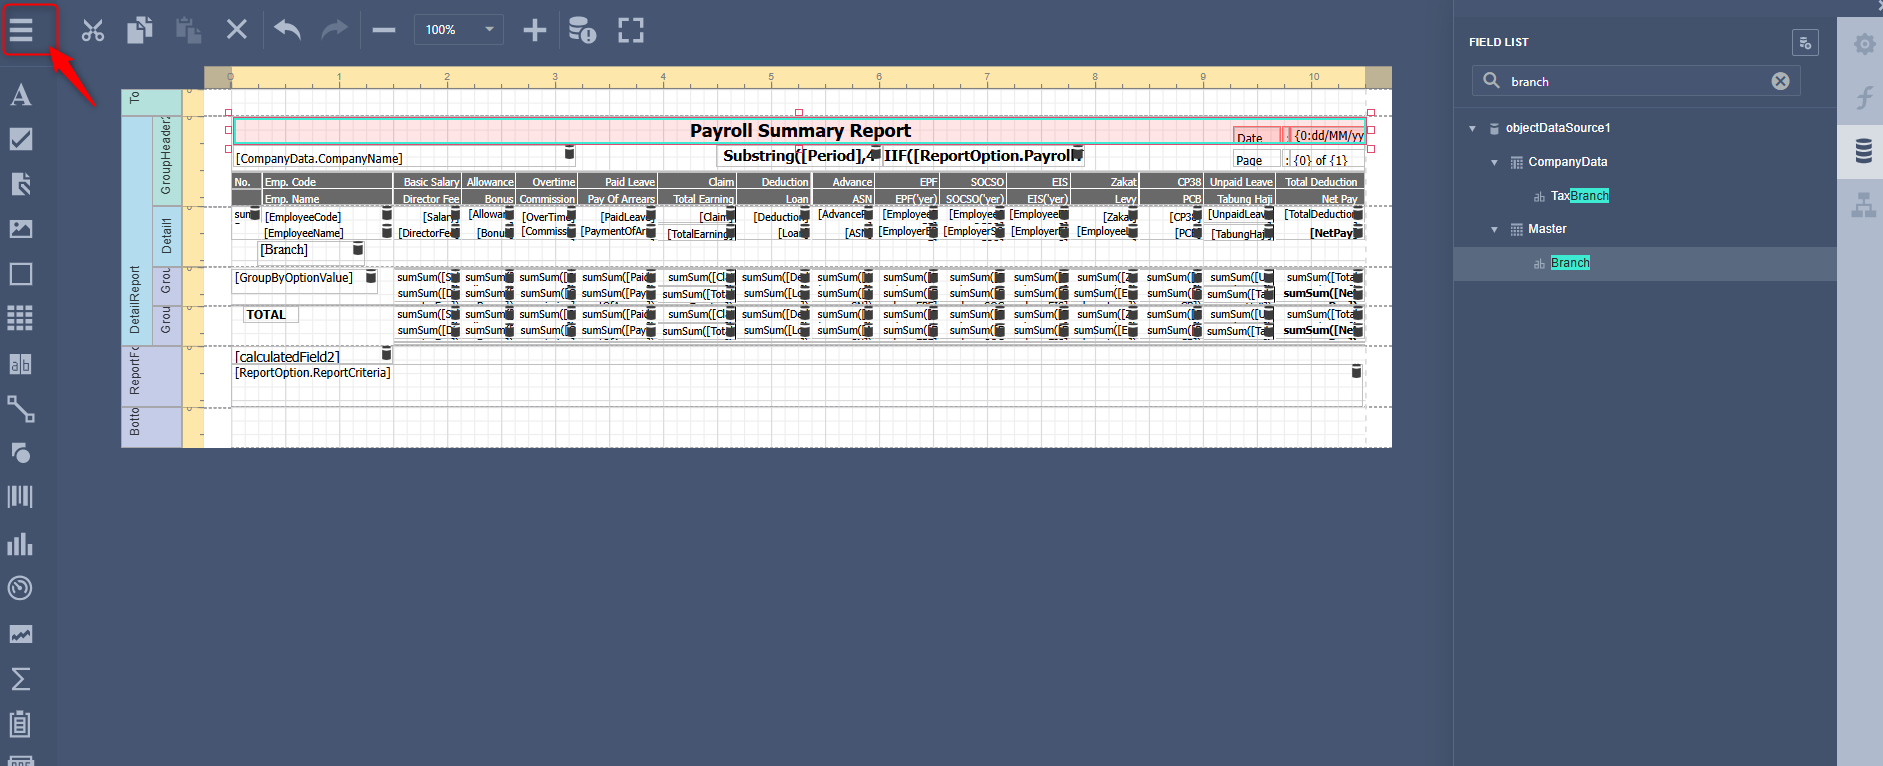Image resolution: width=1883 pixels, height=766 pixels.
Task: Click the Validate Bindings database icon
Action: [582, 30]
